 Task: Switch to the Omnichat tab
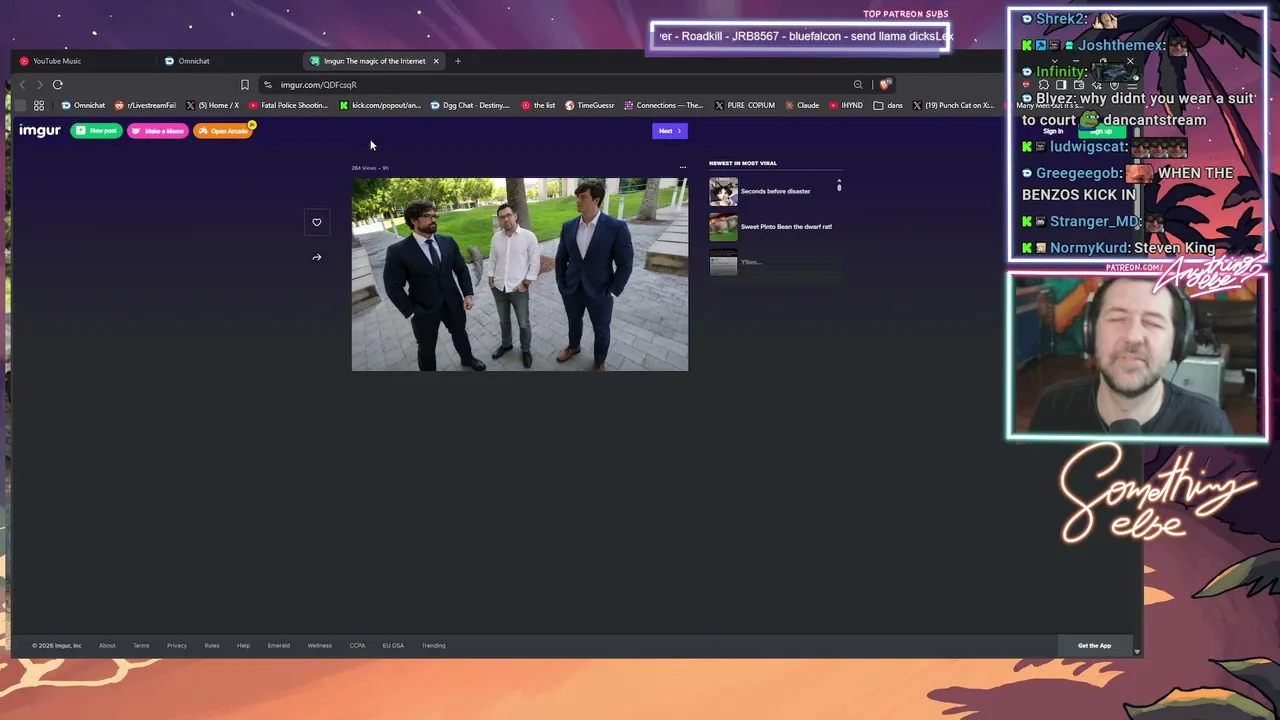coord(230,61)
